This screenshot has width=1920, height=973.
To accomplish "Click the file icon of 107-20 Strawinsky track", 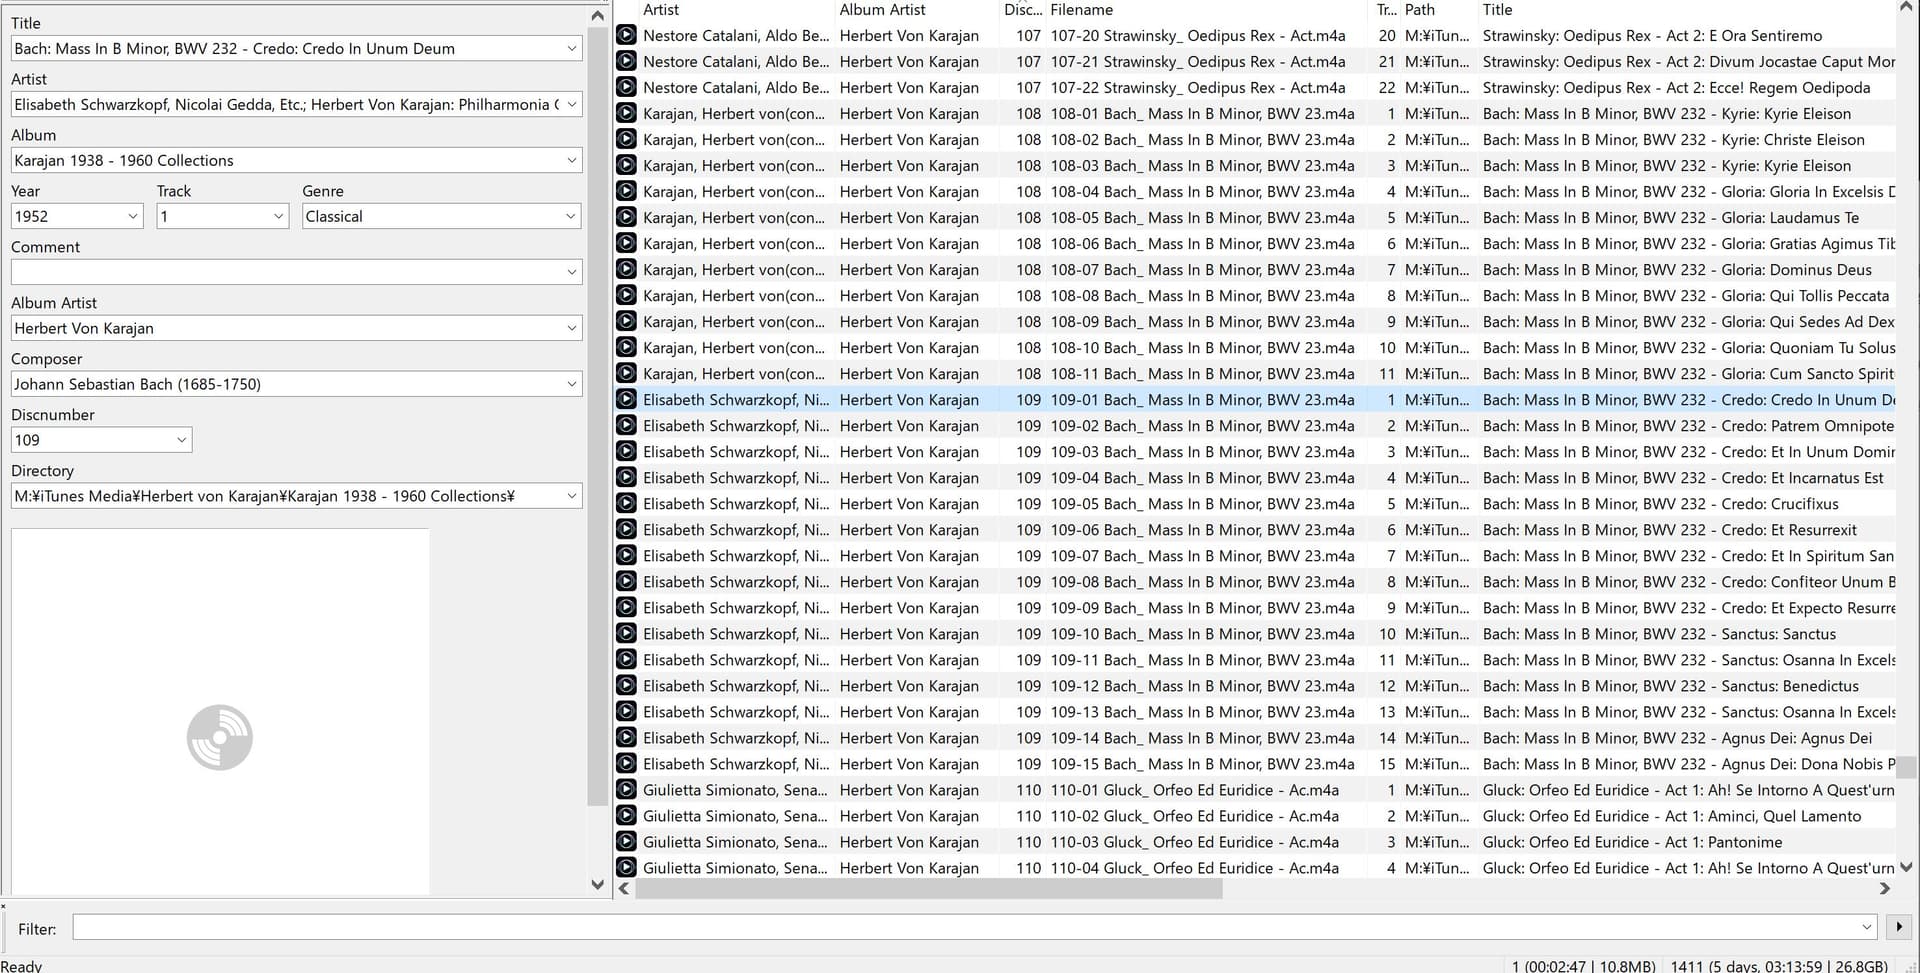I will tap(626, 35).
